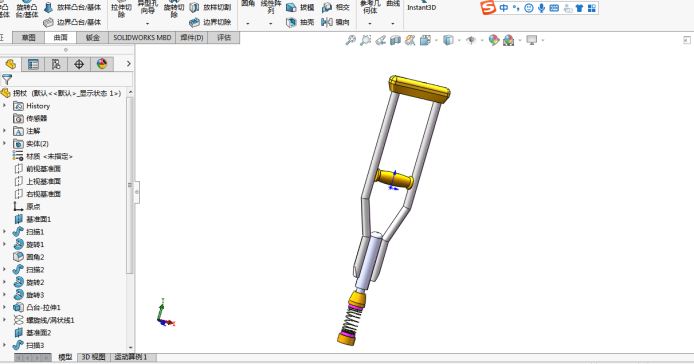Viewport: 694px width, 364px height.
Task: Switch to the 草图 sketch tab
Action: [28, 38]
